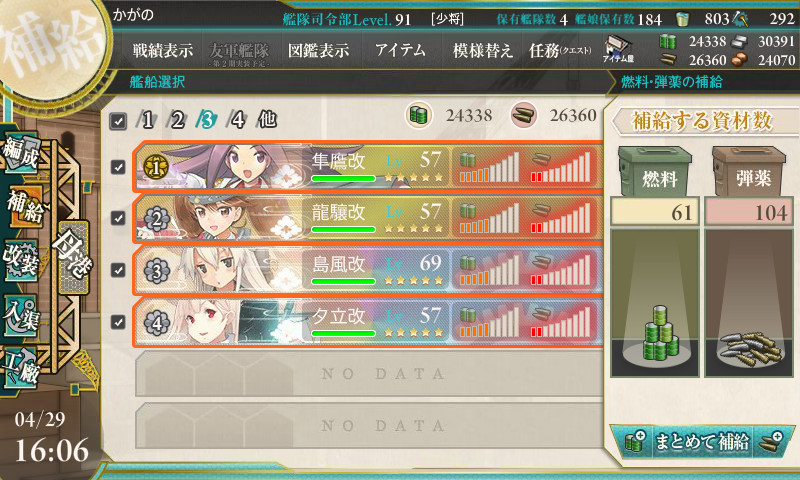Uncheck the 夕立改 ship checkbox

click(x=118, y=322)
